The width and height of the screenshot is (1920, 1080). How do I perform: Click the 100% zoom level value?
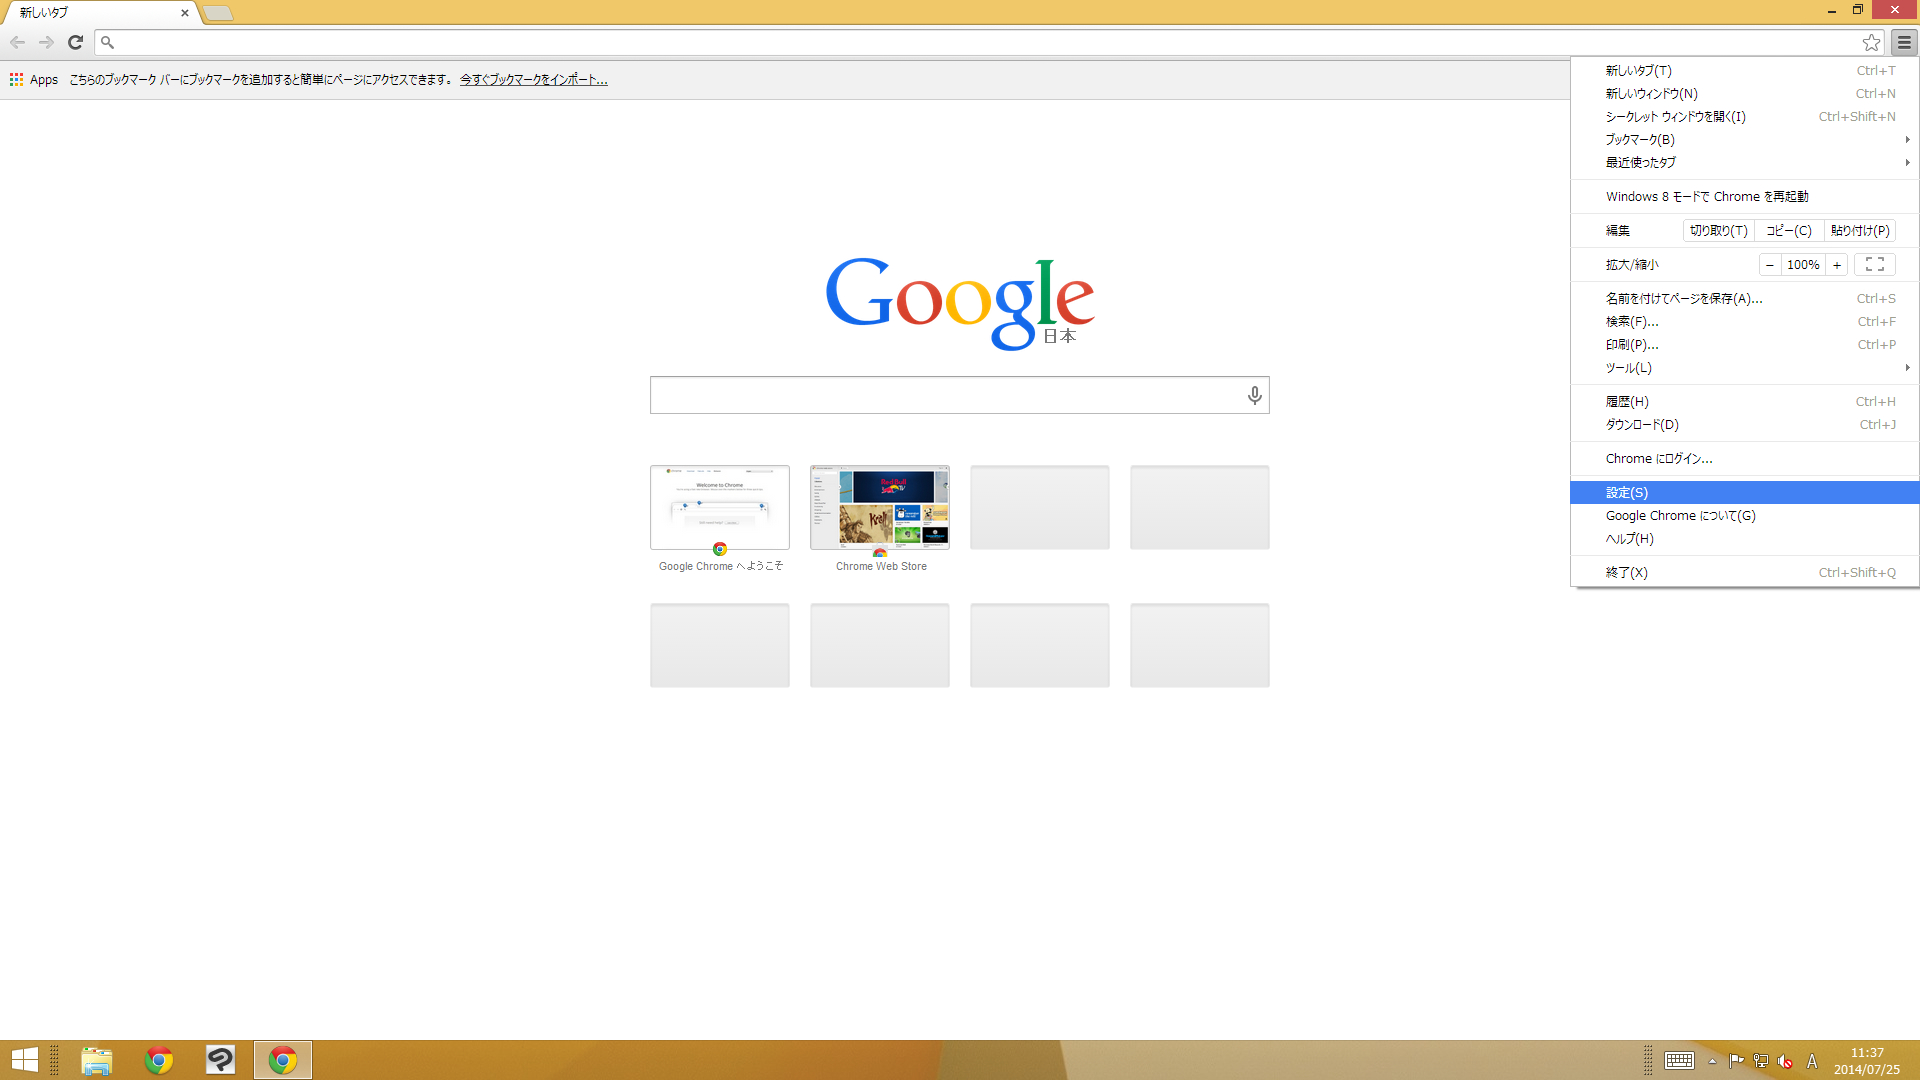click(1803, 264)
